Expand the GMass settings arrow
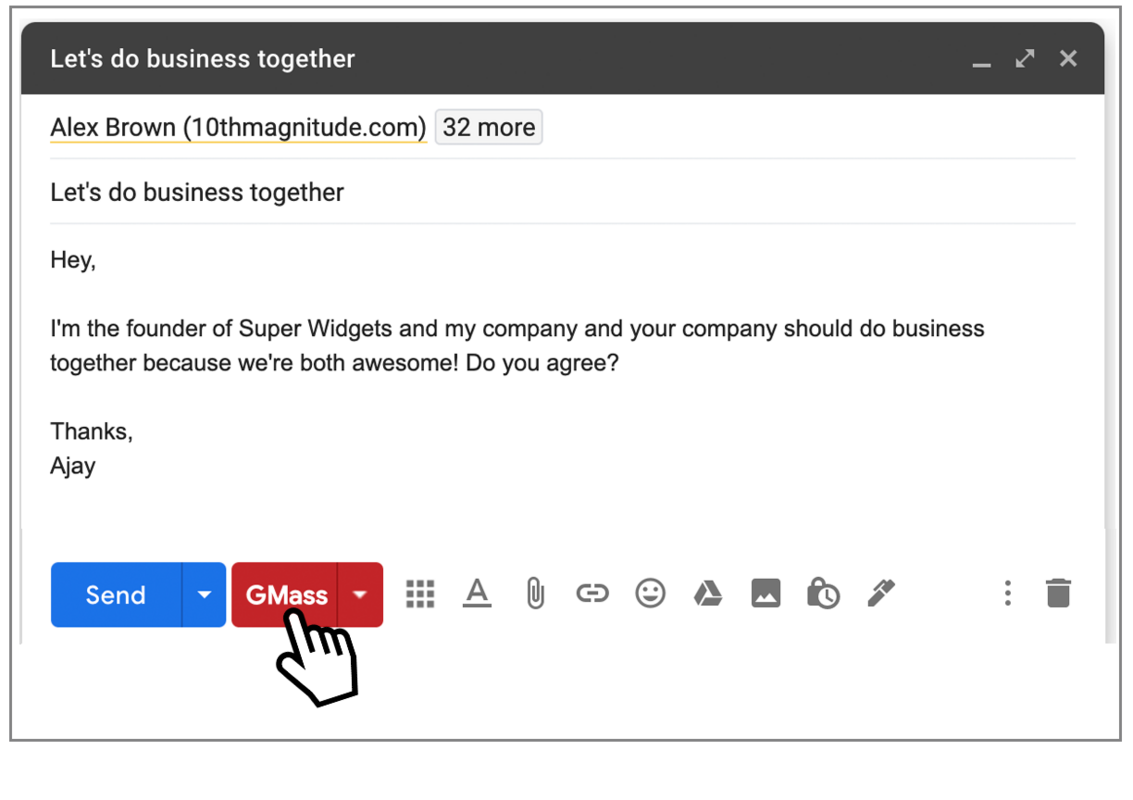The height and width of the screenshot is (800, 1133). pyautogui.click(x=360, y=595)
